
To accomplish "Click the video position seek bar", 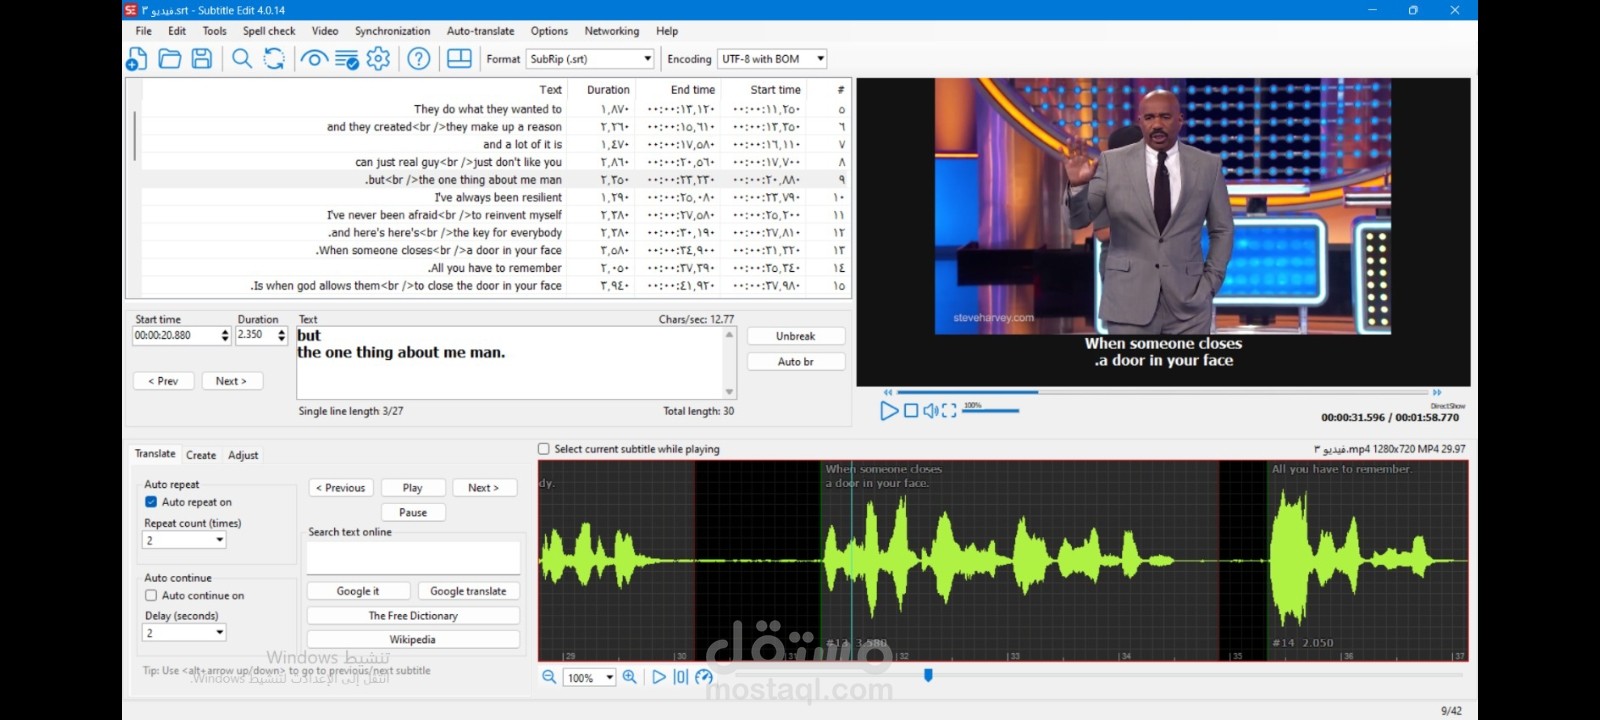I will 1162,392.
